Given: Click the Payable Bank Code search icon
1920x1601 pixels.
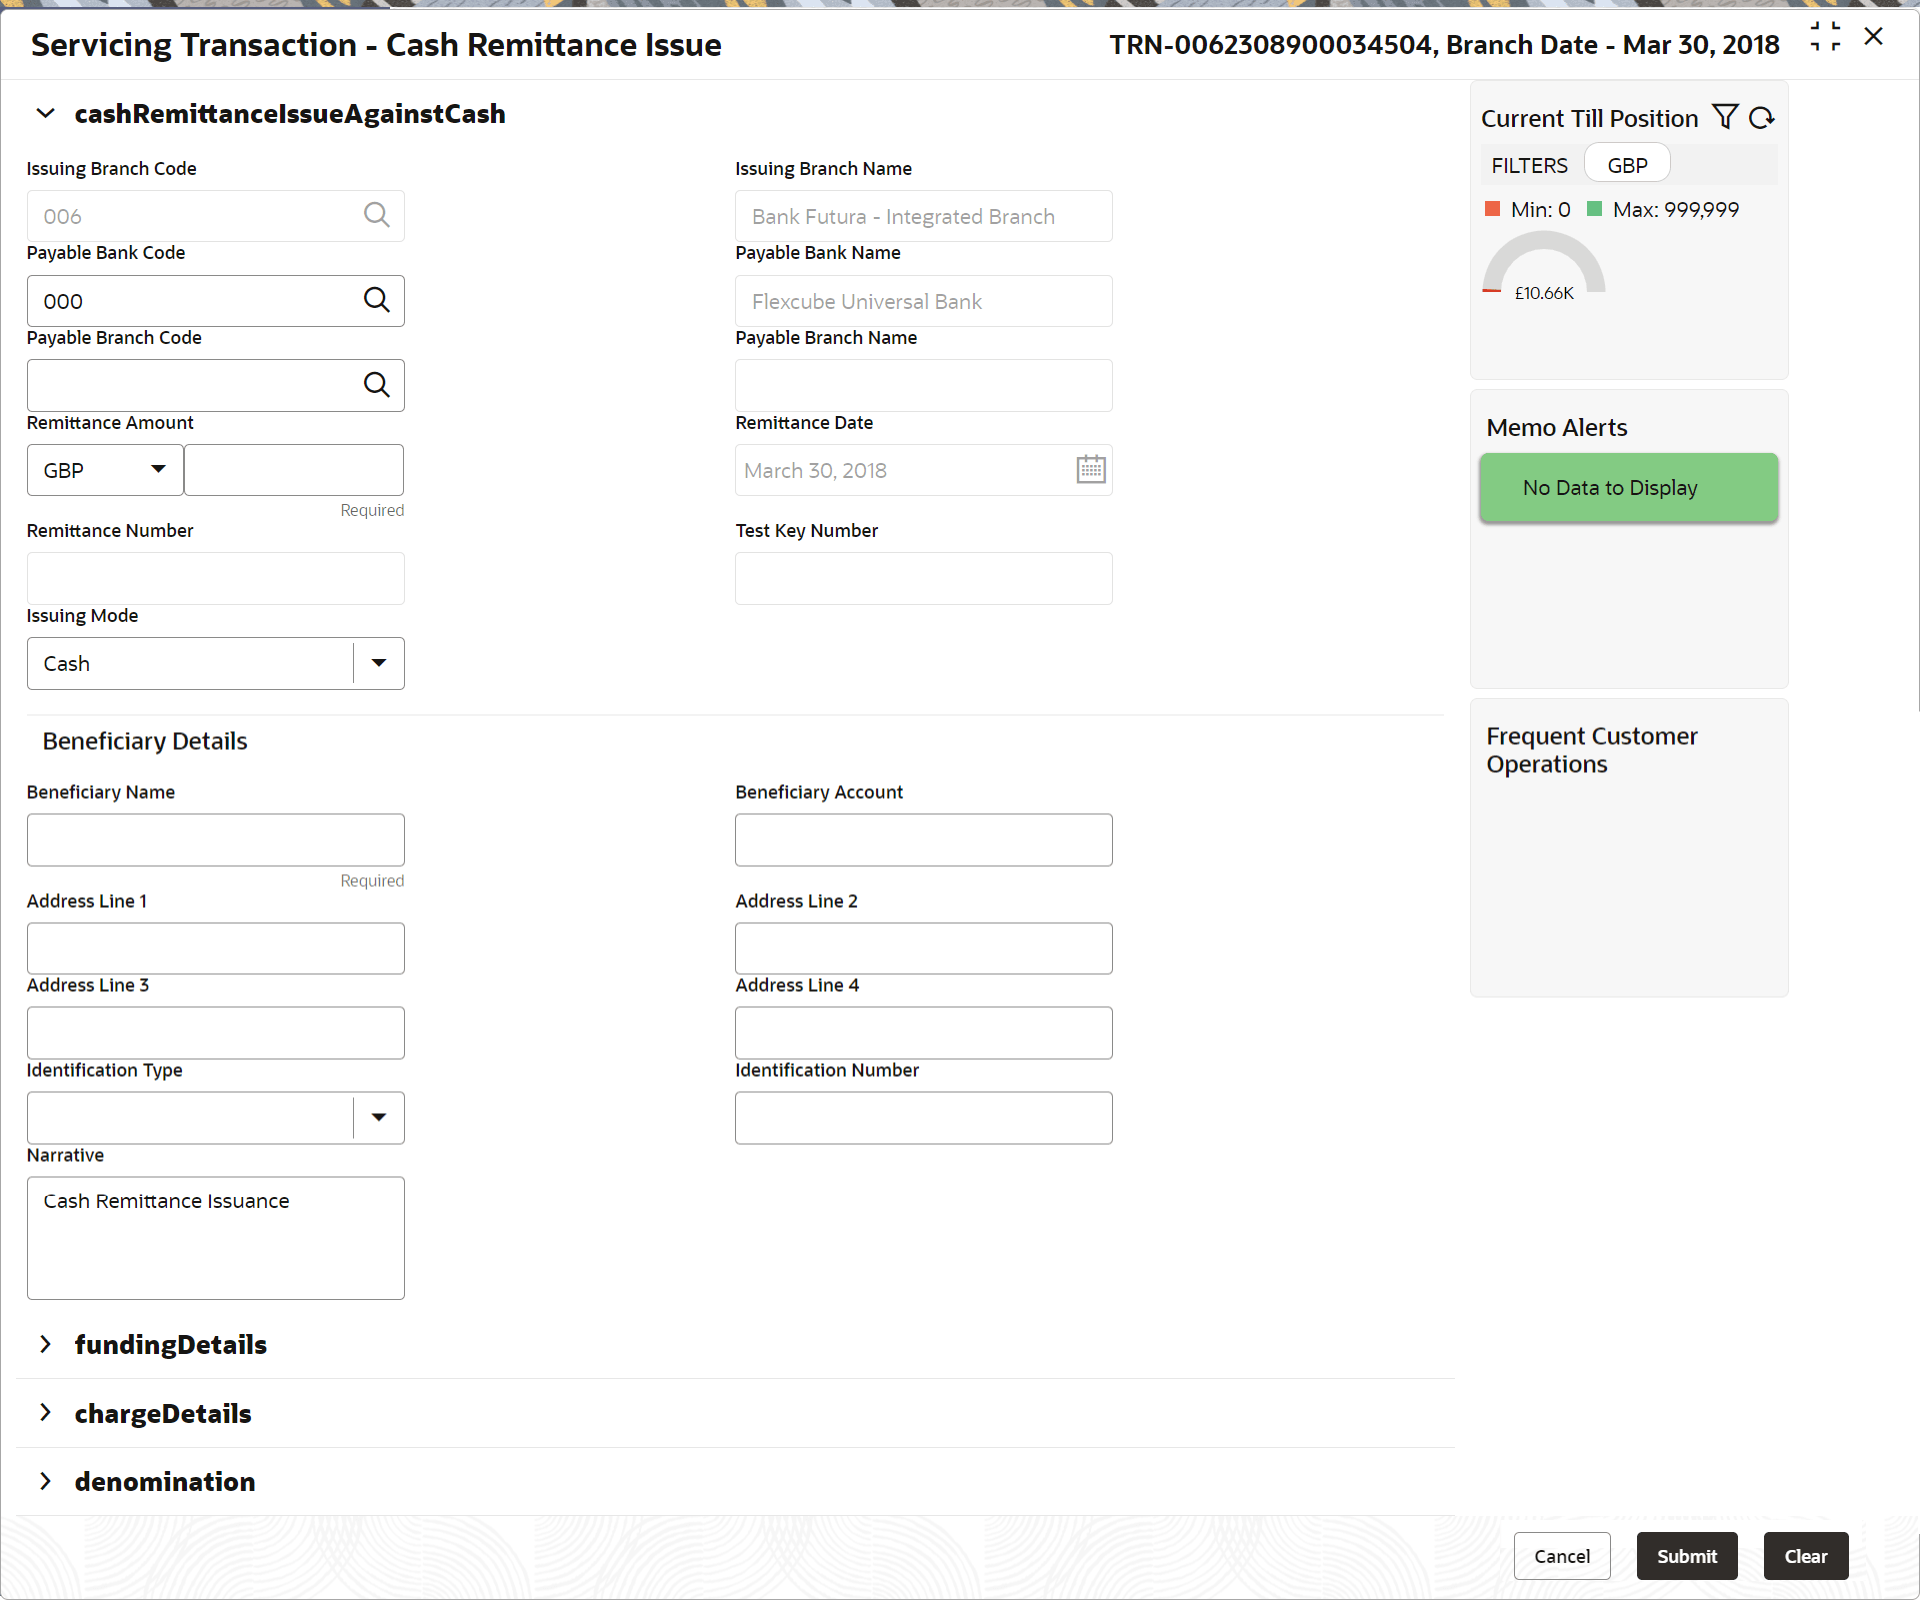Looking at the screenshot, I should point(376,300).
